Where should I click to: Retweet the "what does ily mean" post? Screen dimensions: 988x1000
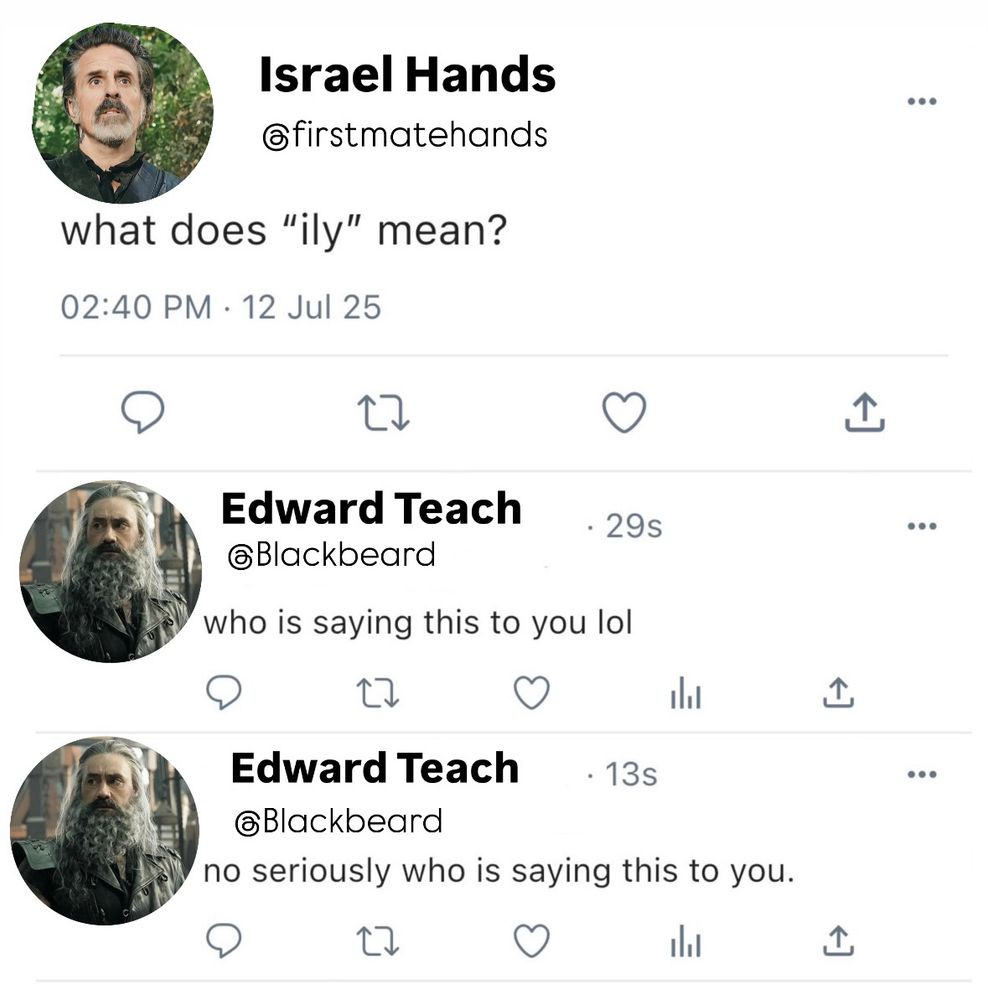380,410
